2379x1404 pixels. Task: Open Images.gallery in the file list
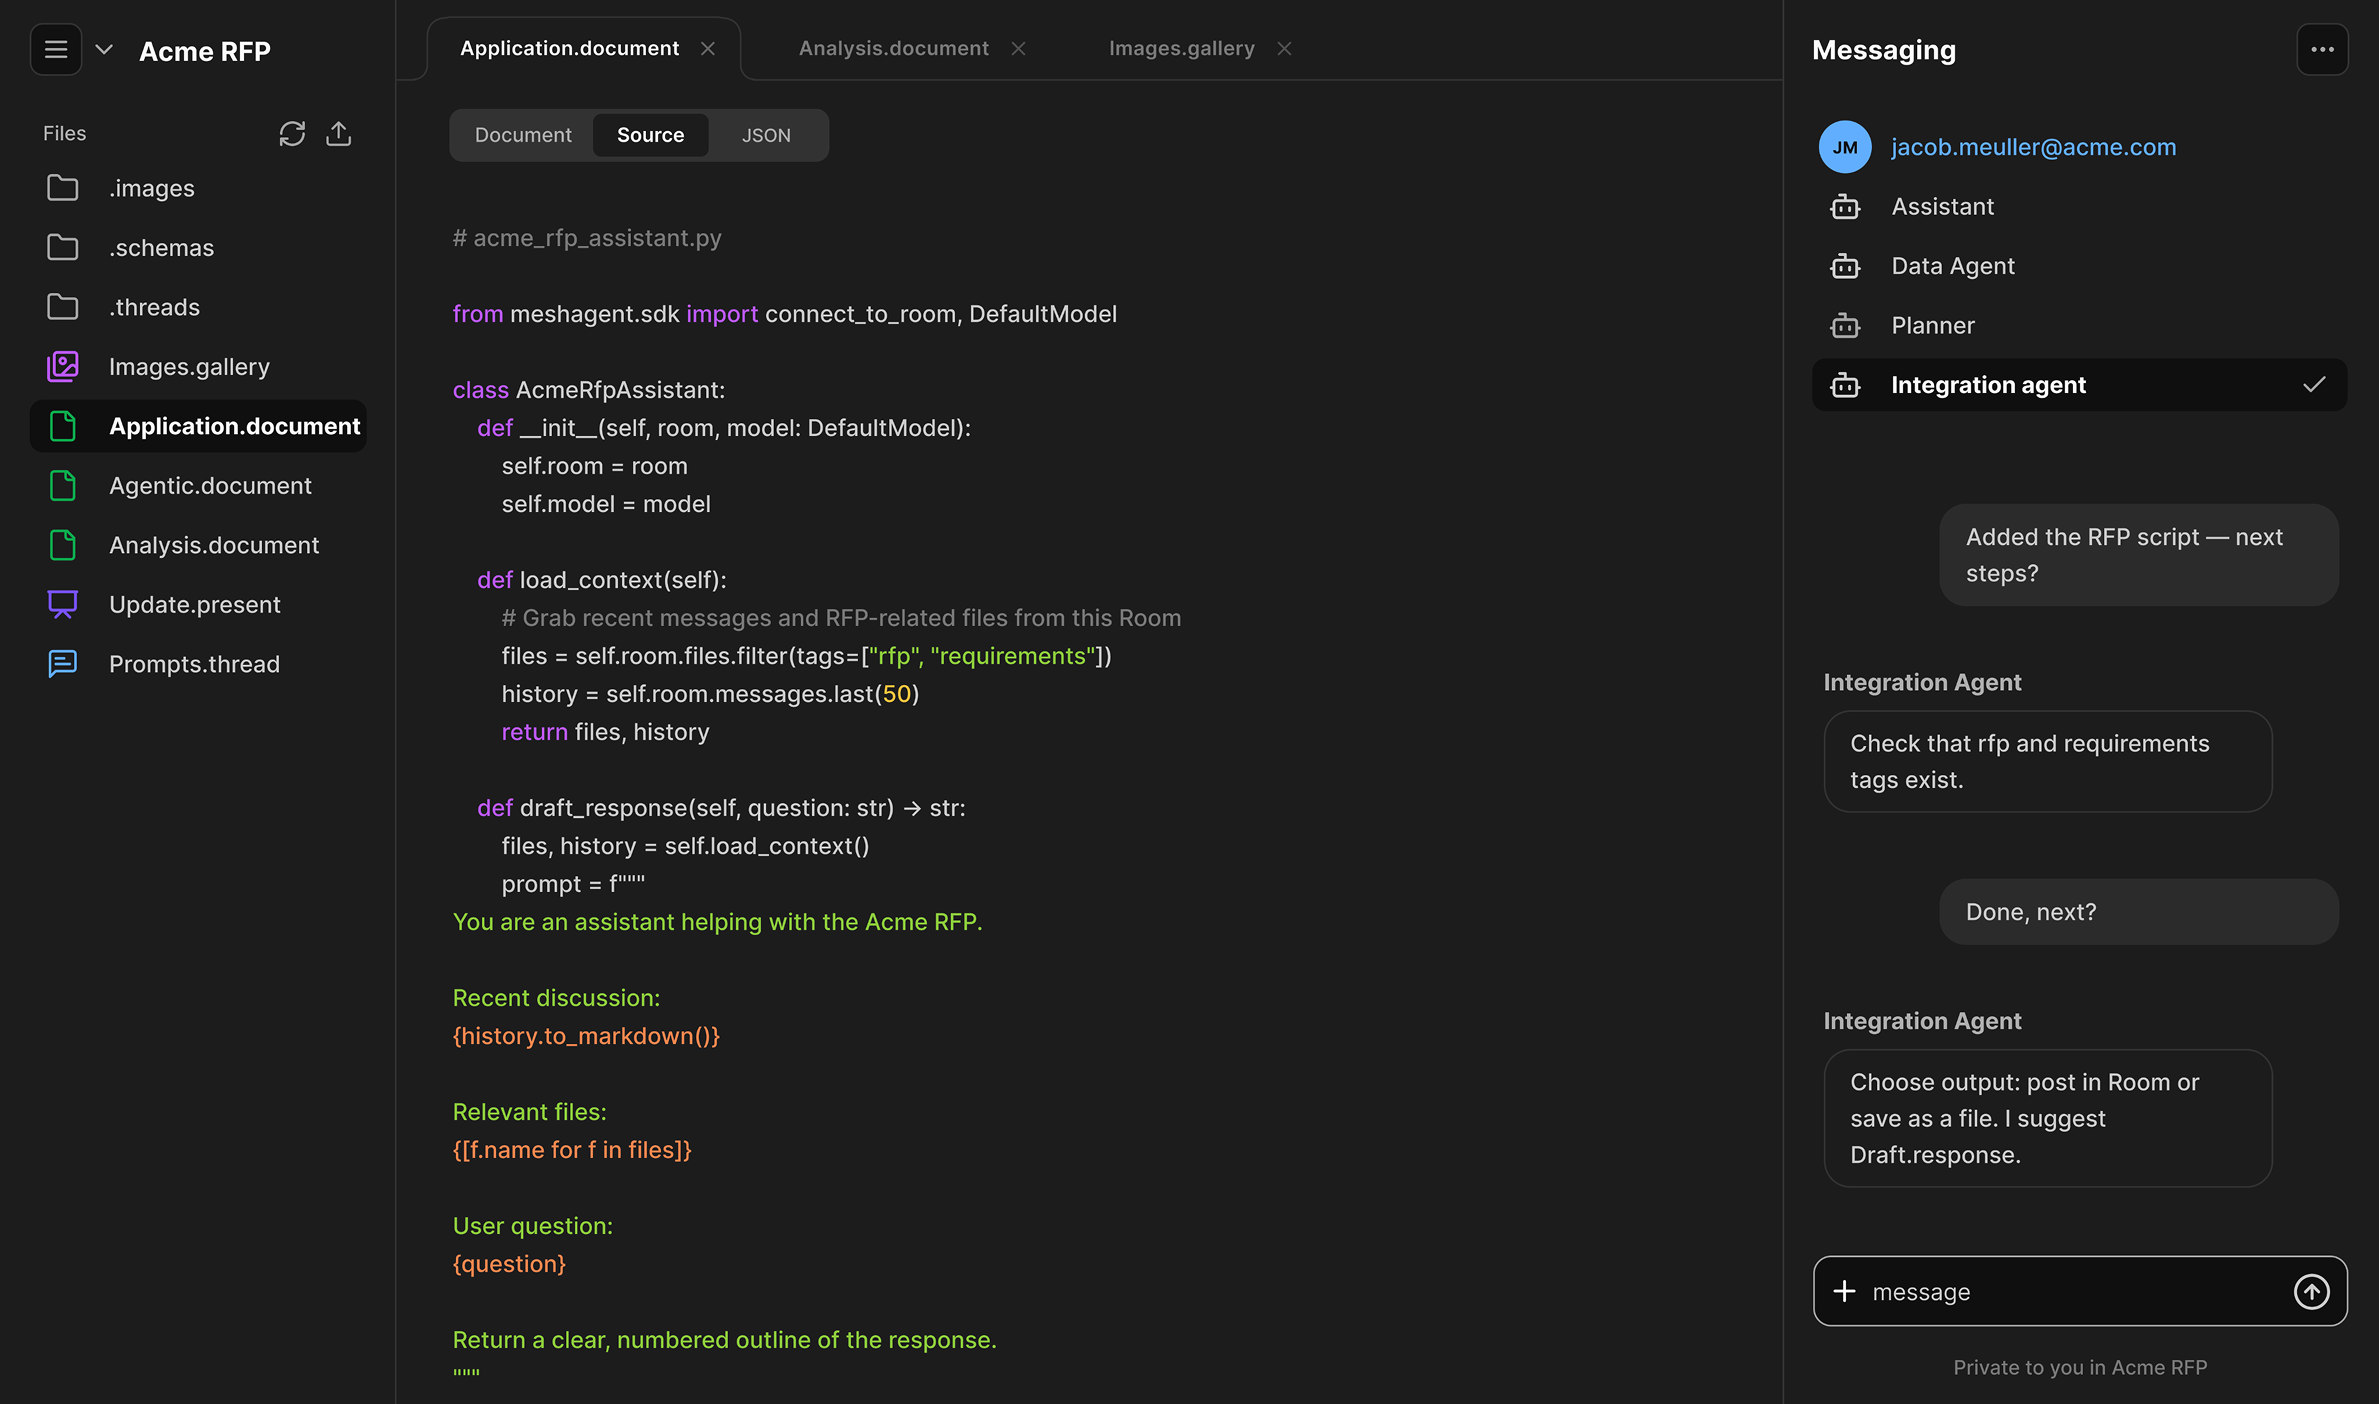click(189, 367)
